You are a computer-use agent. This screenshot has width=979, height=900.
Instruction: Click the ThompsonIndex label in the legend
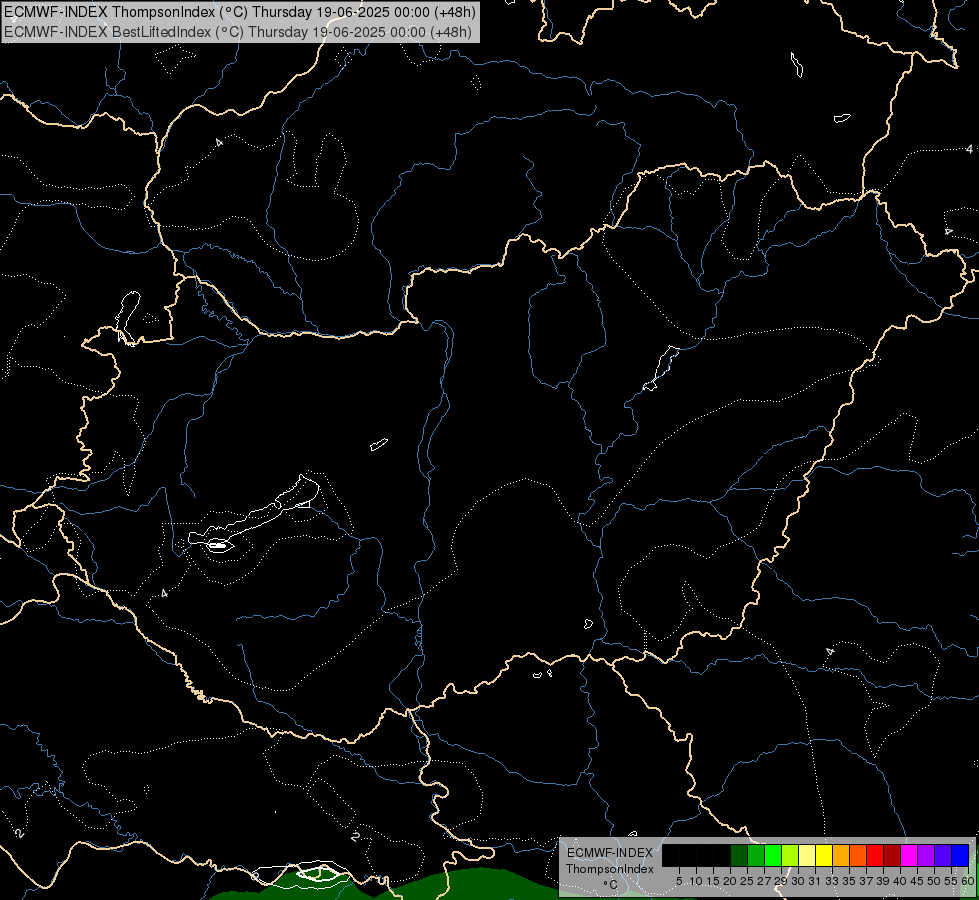[x=610, y=869]
